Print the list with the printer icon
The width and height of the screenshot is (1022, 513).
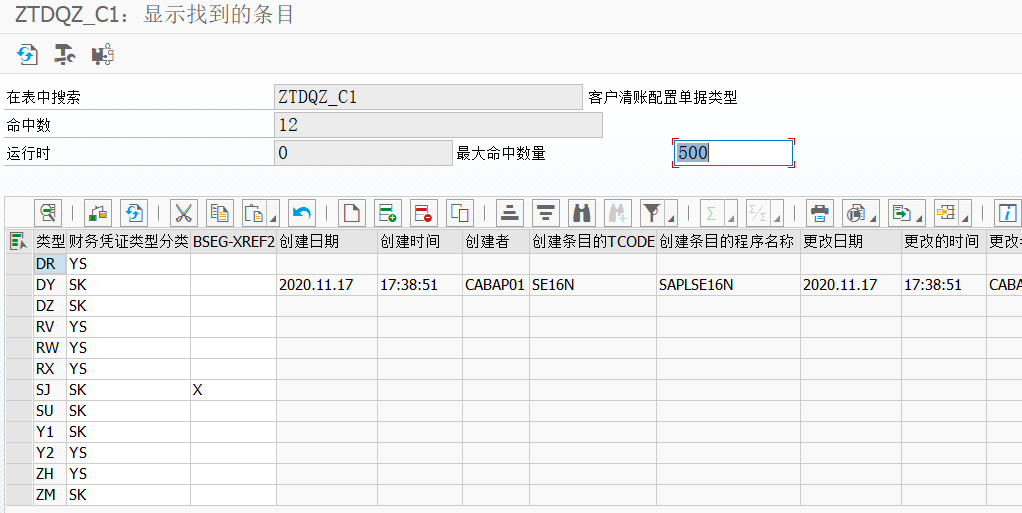[819, 213]
